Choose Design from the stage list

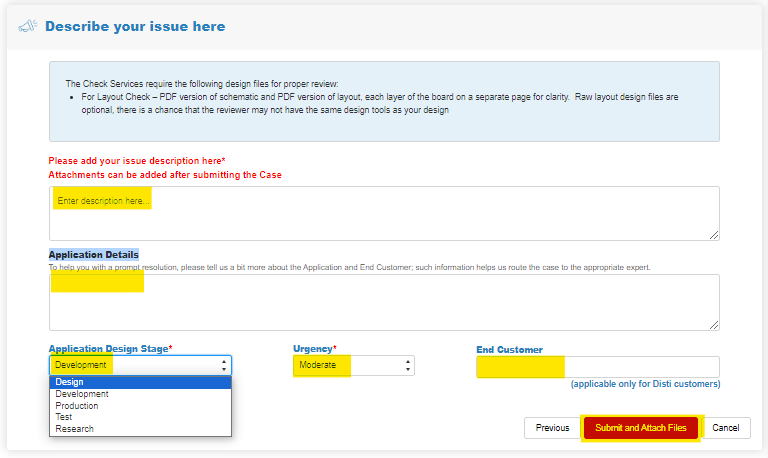coord(141,382)
